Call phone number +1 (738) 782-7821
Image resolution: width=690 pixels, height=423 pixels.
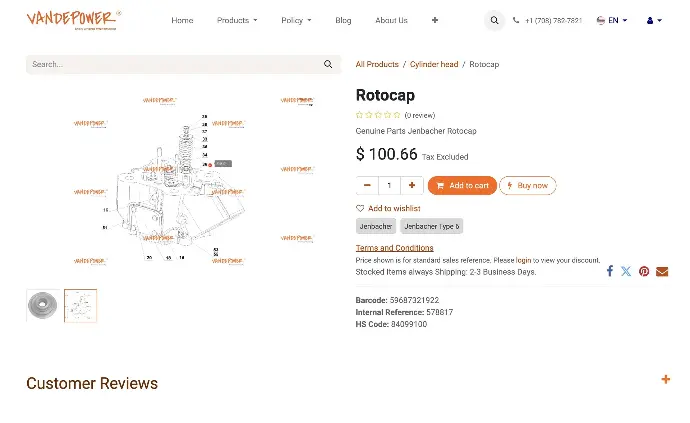[x=554, y=20]
